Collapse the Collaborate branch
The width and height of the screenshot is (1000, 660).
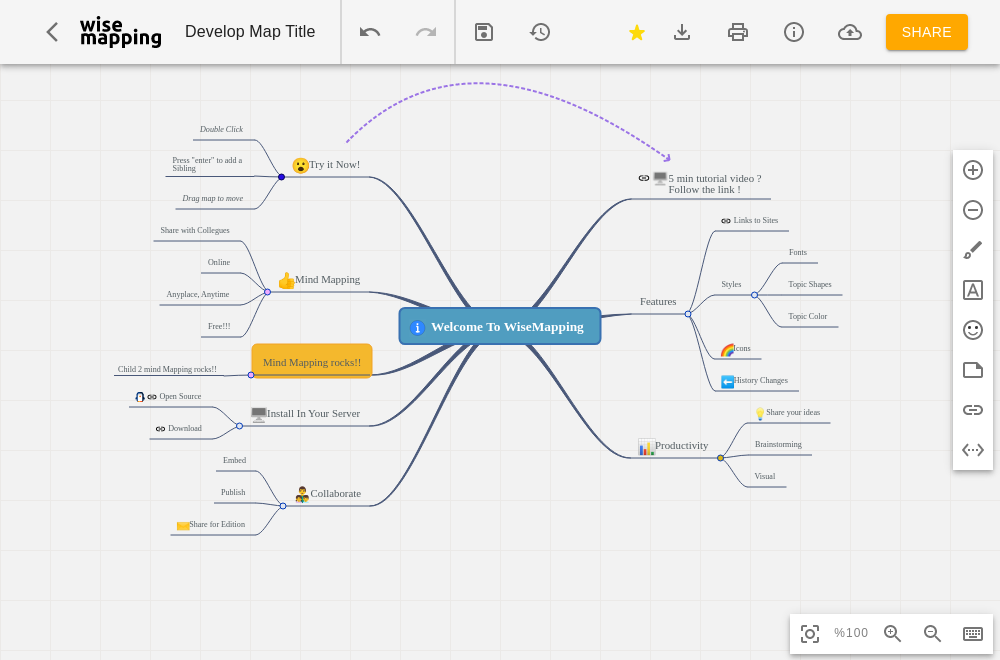(x=283, y=506)
